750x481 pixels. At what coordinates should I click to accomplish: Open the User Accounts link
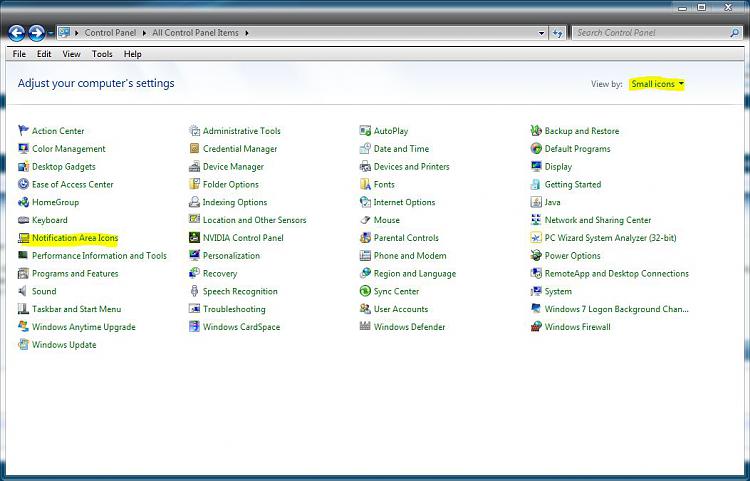(x=401, y=309)
